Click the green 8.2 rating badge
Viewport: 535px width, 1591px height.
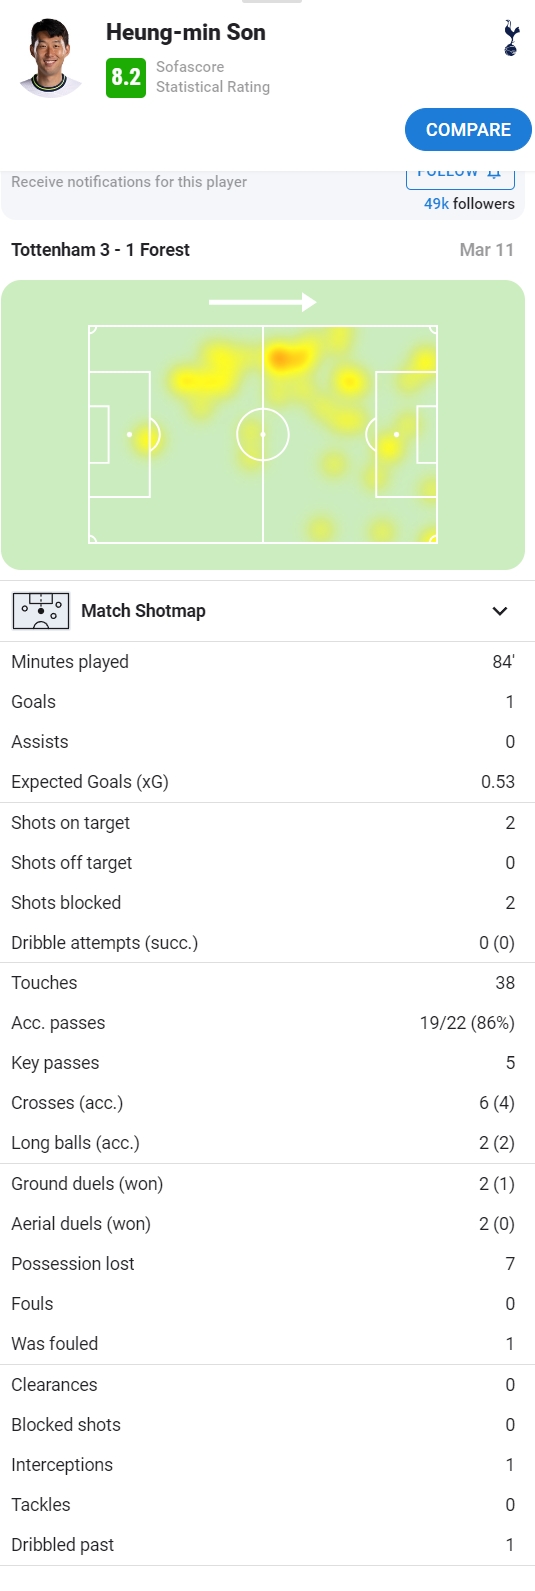[126, 77]
